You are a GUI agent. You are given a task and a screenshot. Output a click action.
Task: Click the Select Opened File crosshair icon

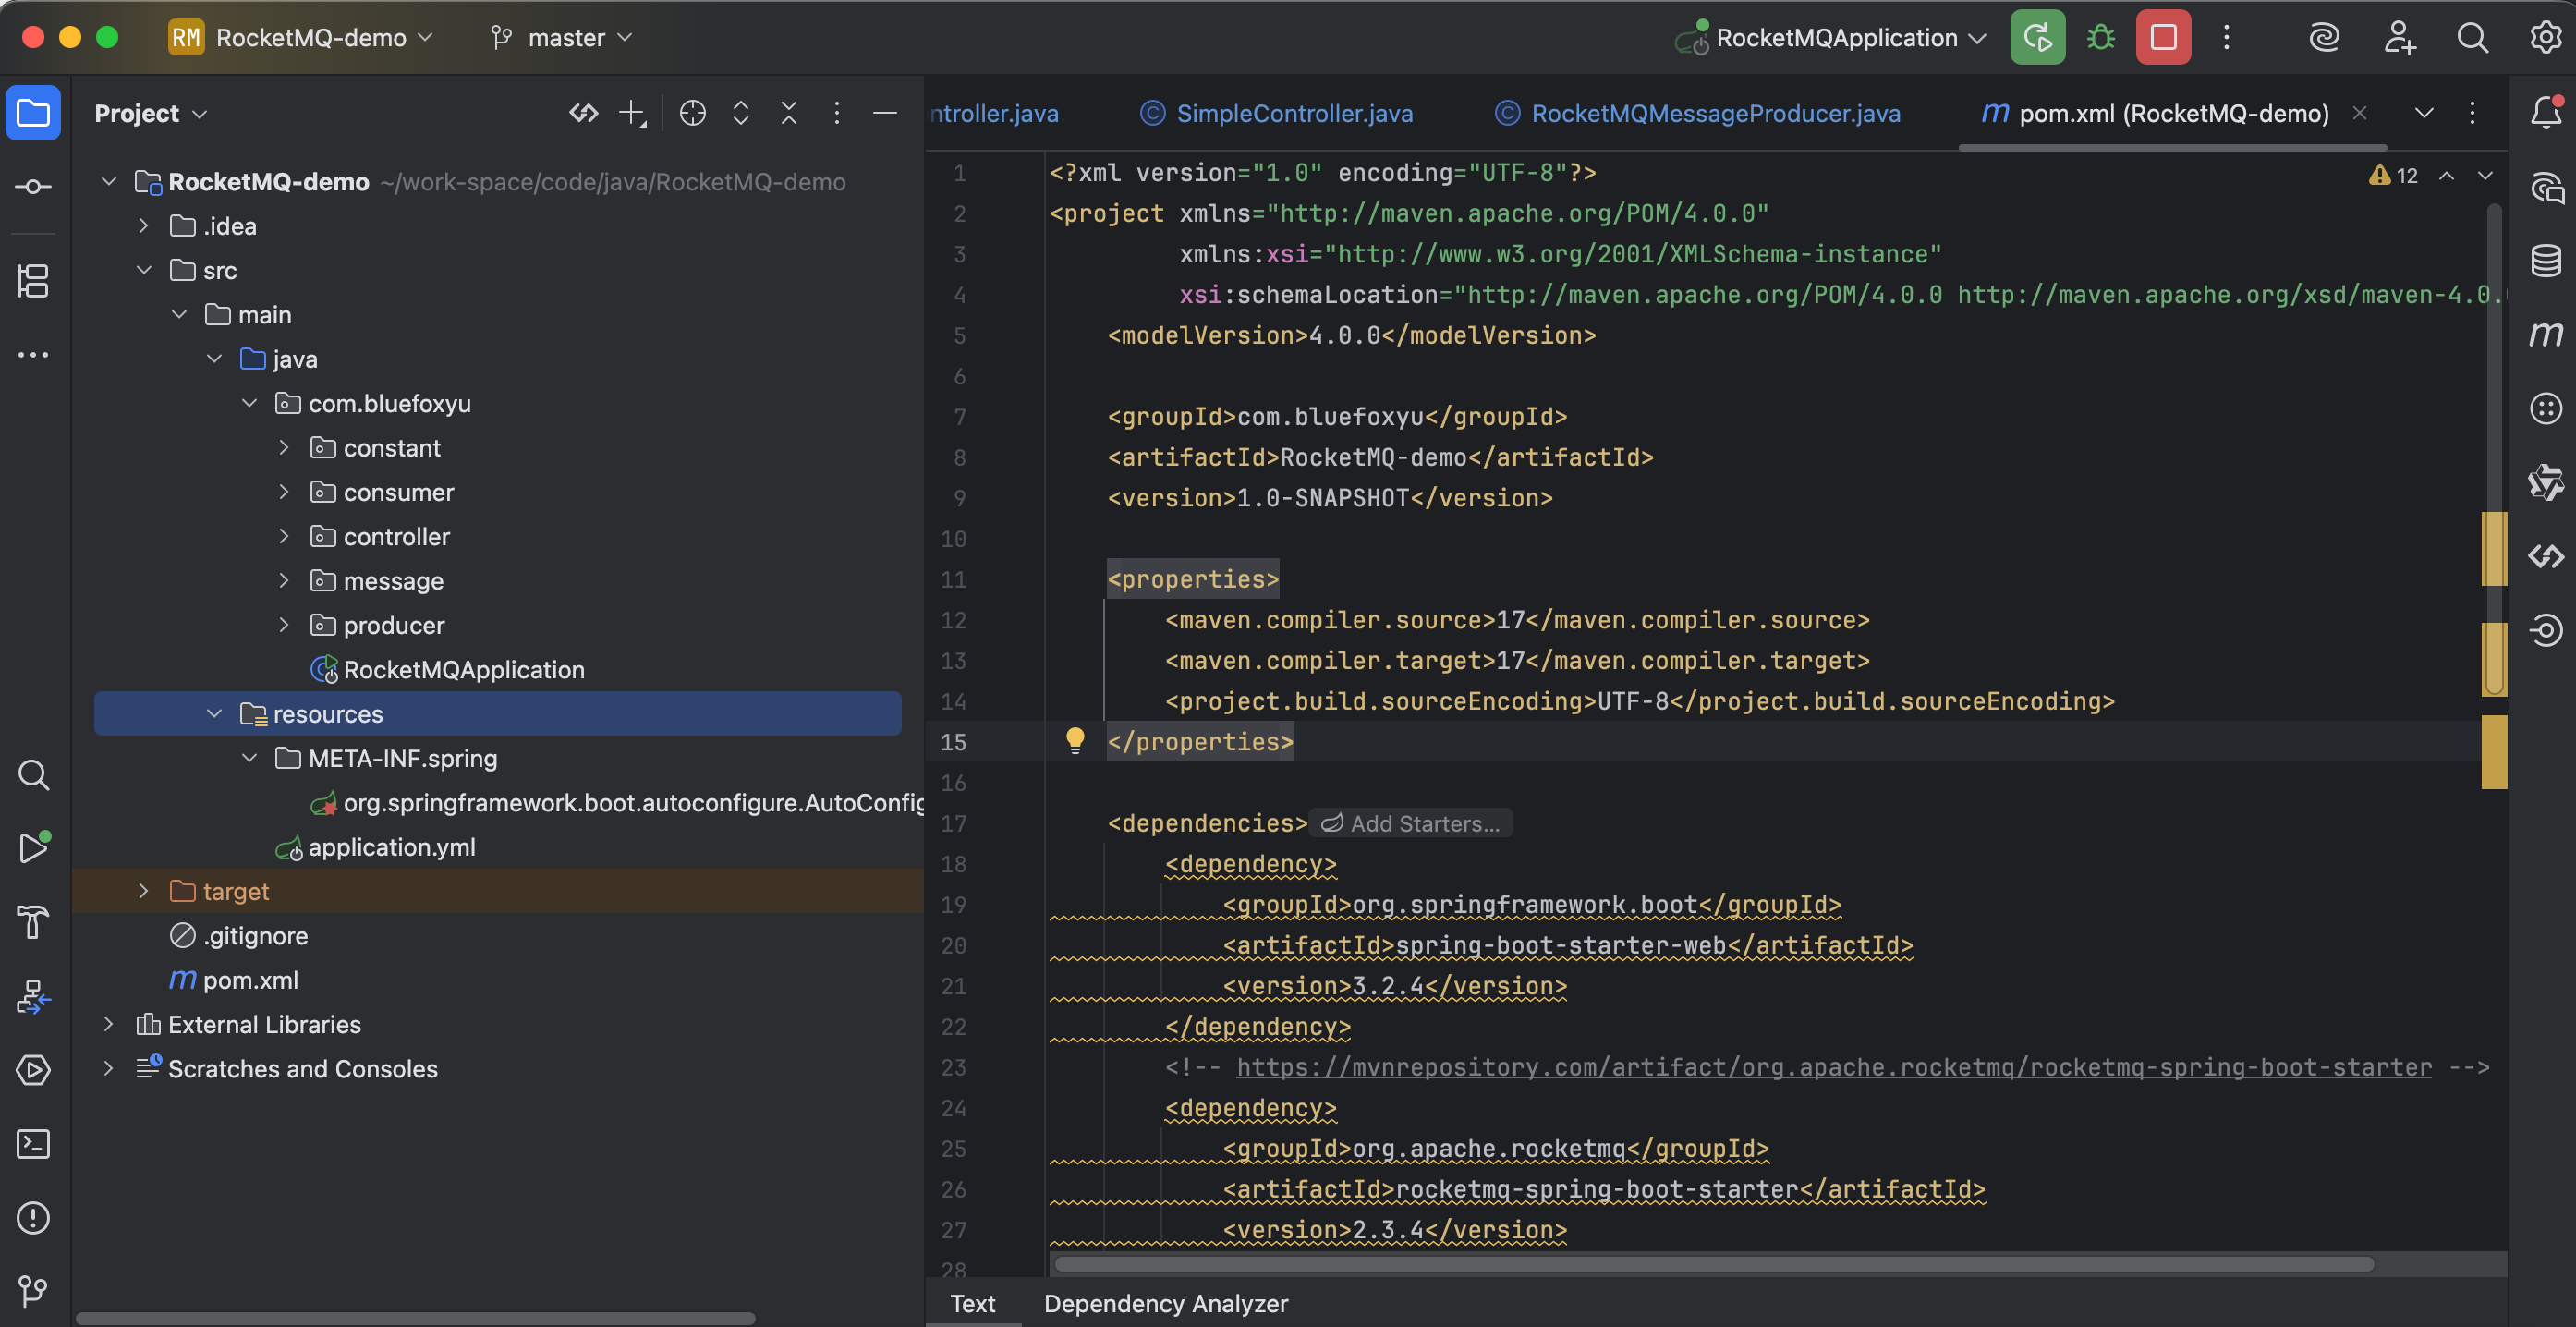[692, 113]
